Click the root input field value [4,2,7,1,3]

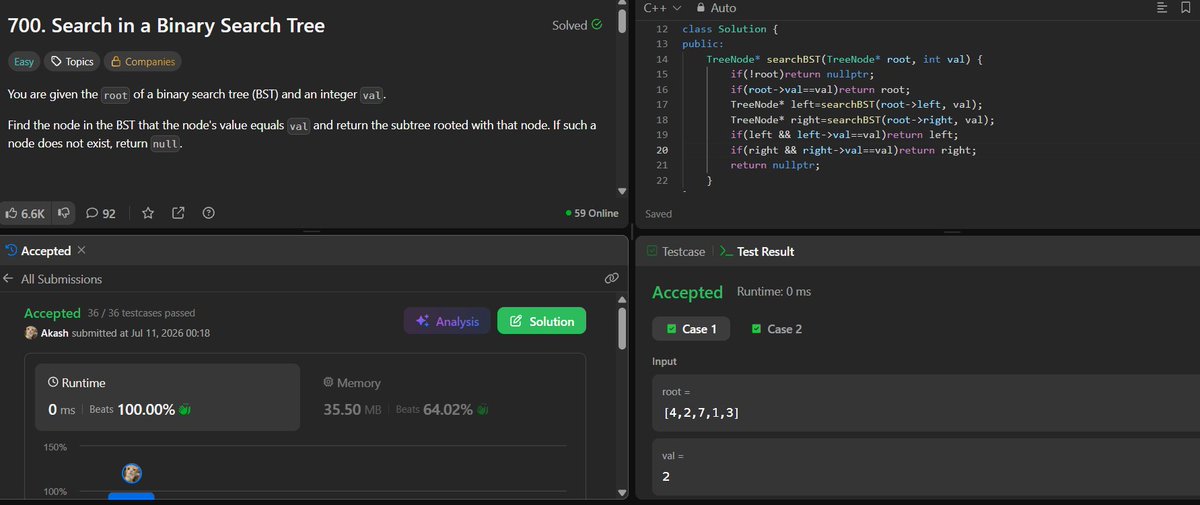coord(925,405)
